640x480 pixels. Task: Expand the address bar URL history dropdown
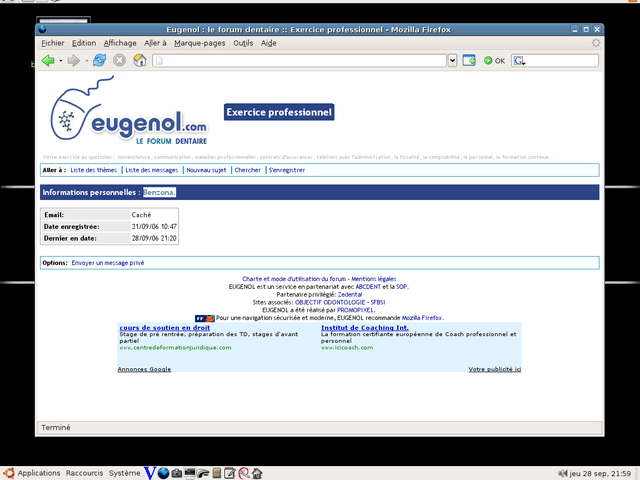tap(452, 61)
